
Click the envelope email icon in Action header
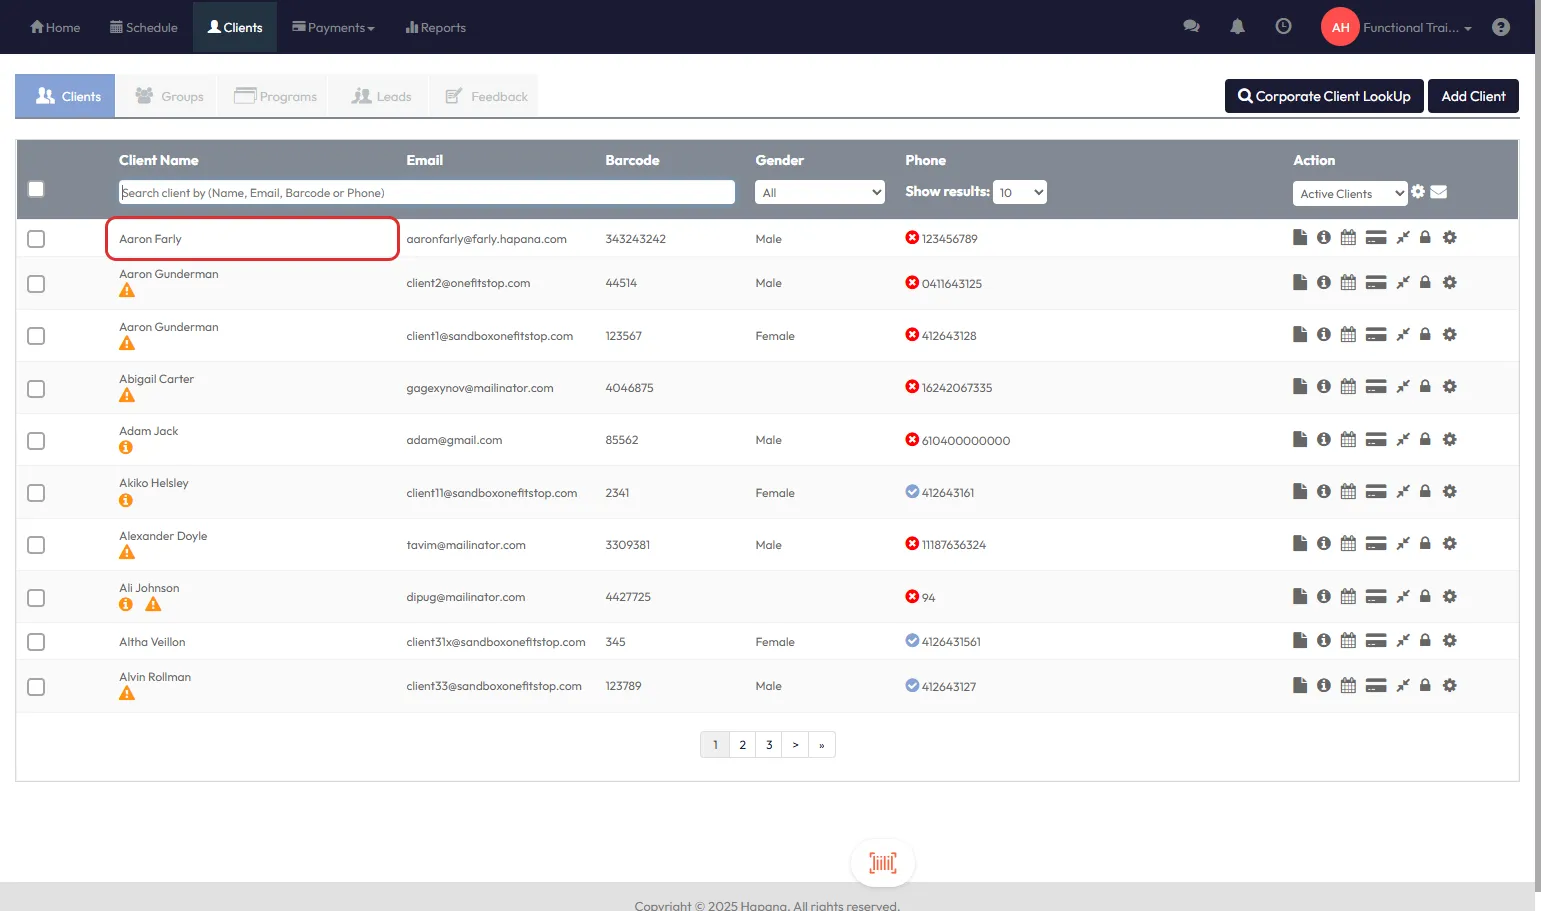[x=1438, y=192]
